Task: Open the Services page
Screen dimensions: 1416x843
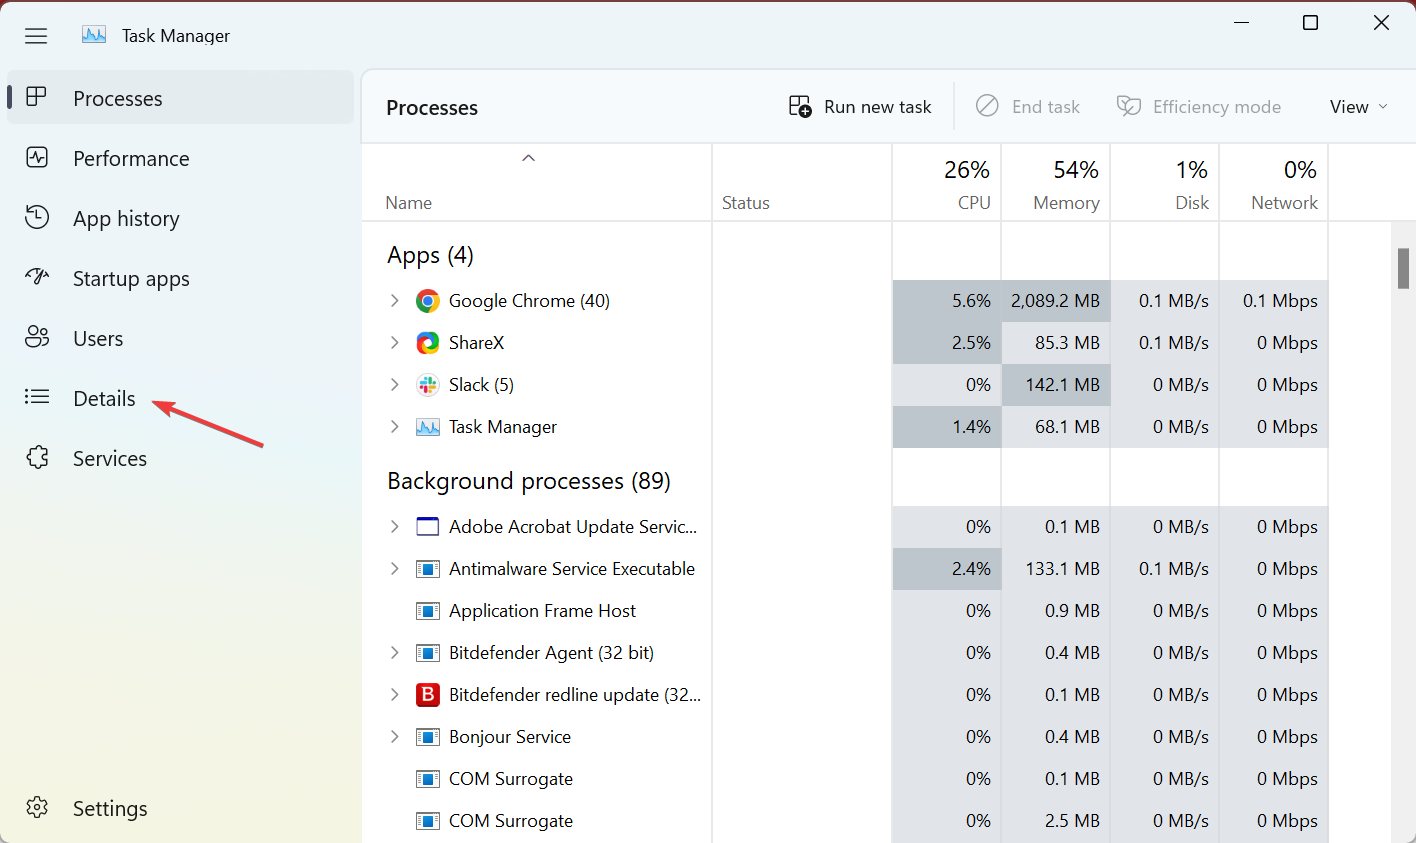Action: click(180, 458)
